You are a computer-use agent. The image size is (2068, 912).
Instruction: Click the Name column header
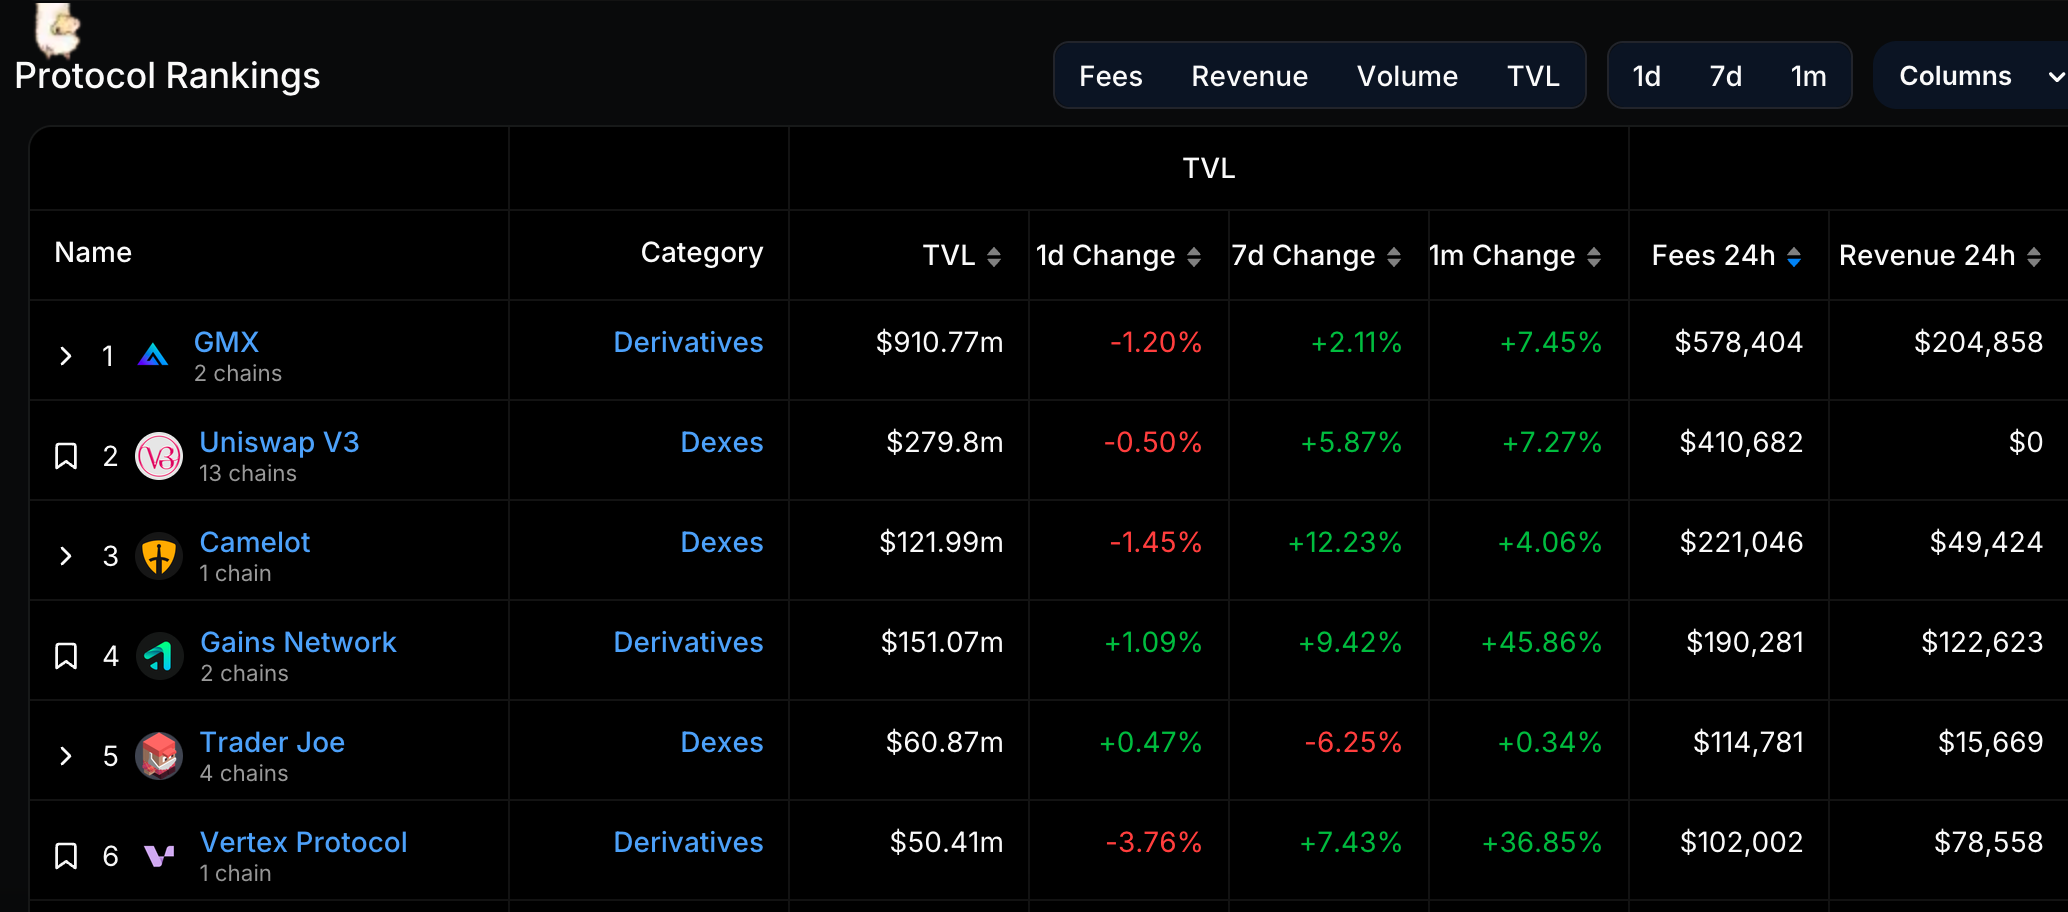tap(93, 252)
